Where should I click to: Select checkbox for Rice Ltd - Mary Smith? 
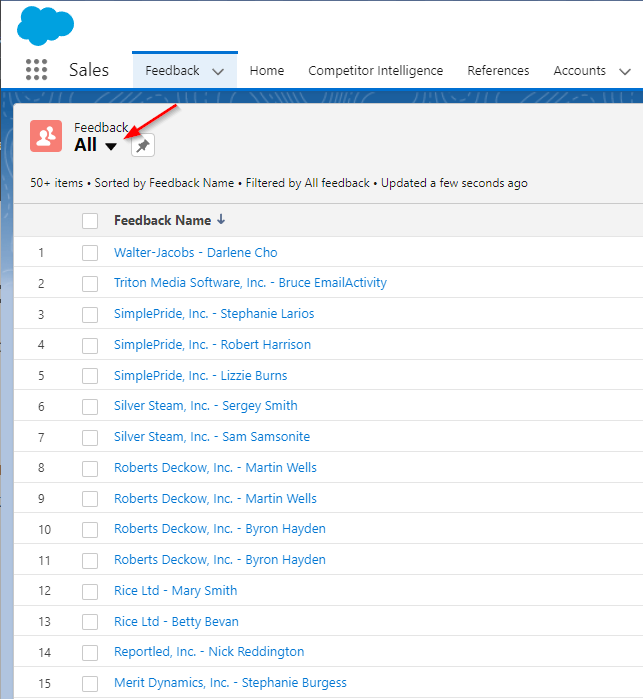90,591
